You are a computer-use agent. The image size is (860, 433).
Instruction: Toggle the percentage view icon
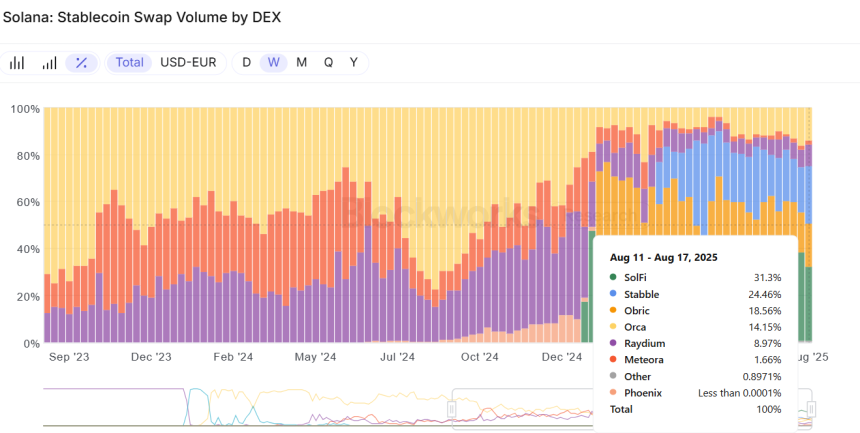point(81,63)
